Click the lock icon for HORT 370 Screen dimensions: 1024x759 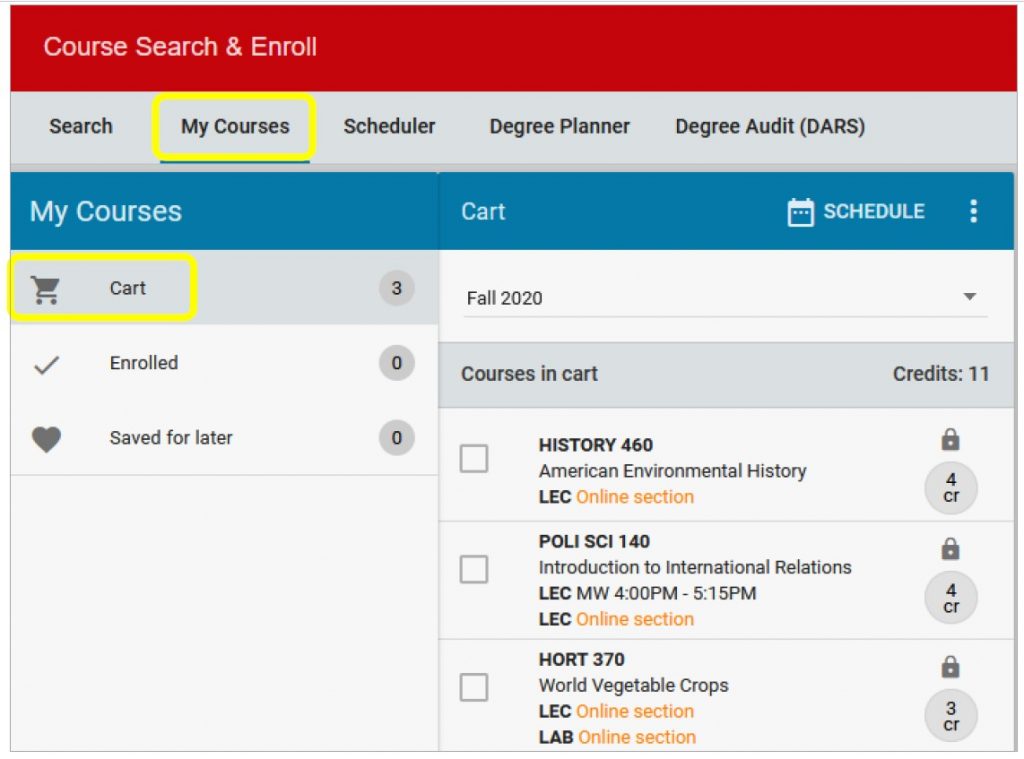pyautogui.click(x=950, y=667)
